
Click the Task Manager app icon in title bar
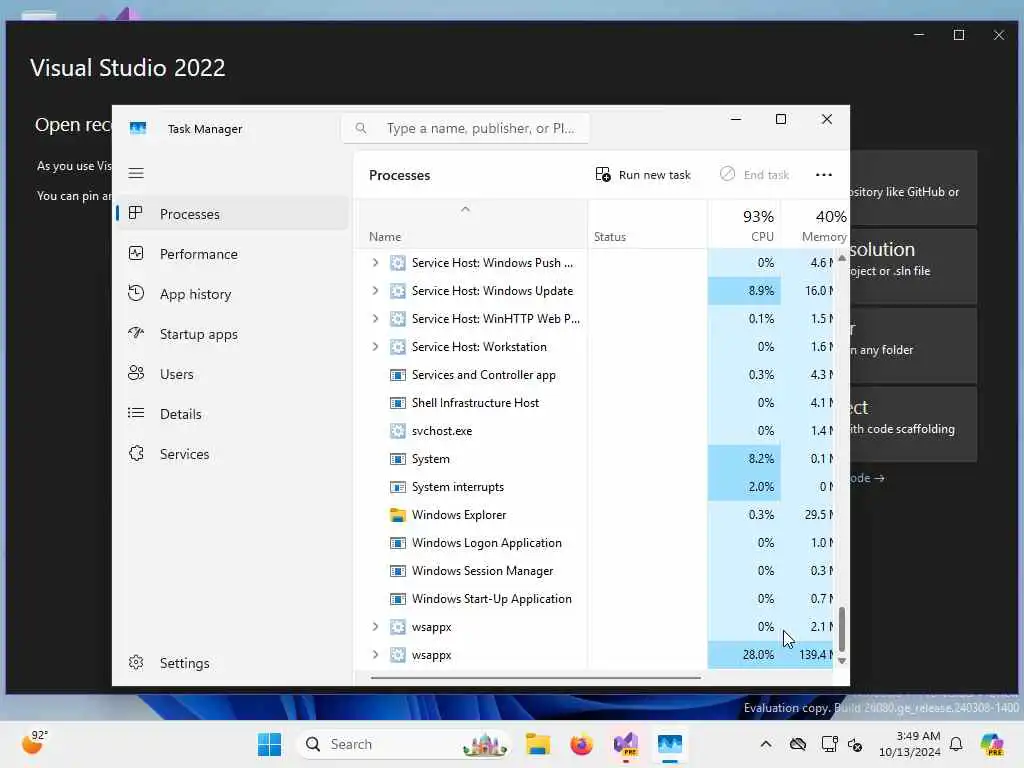click(x=138, y=128)
